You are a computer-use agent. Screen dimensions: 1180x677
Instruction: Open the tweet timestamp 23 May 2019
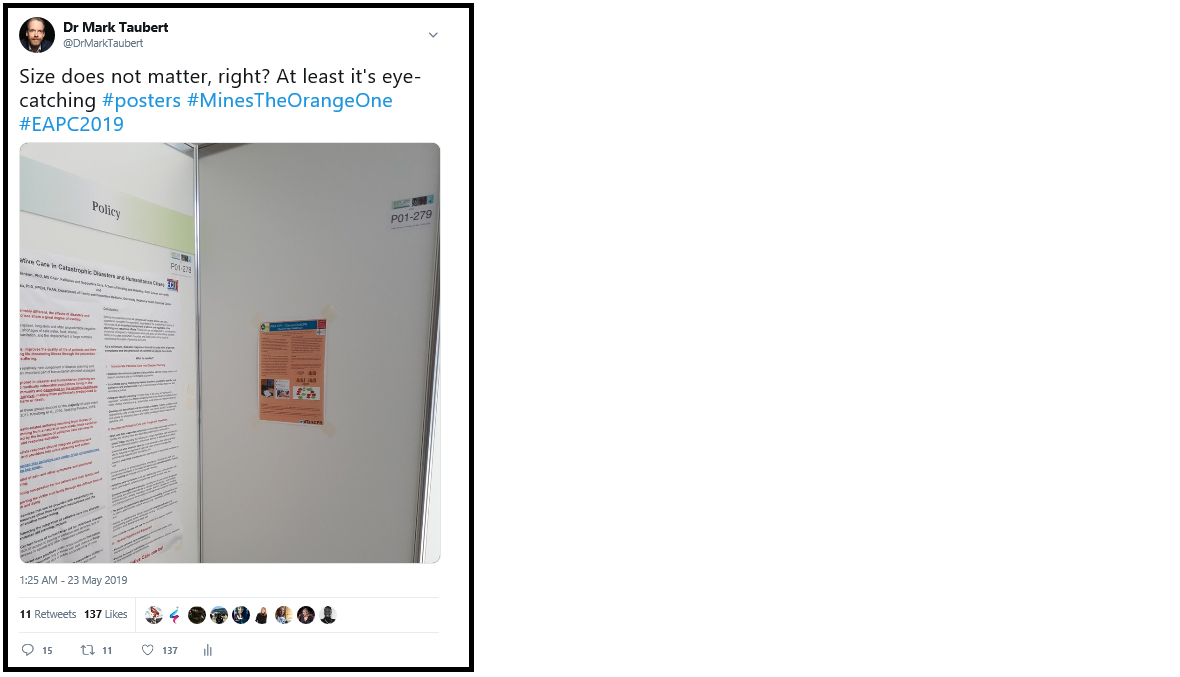[x=73, y=580]
